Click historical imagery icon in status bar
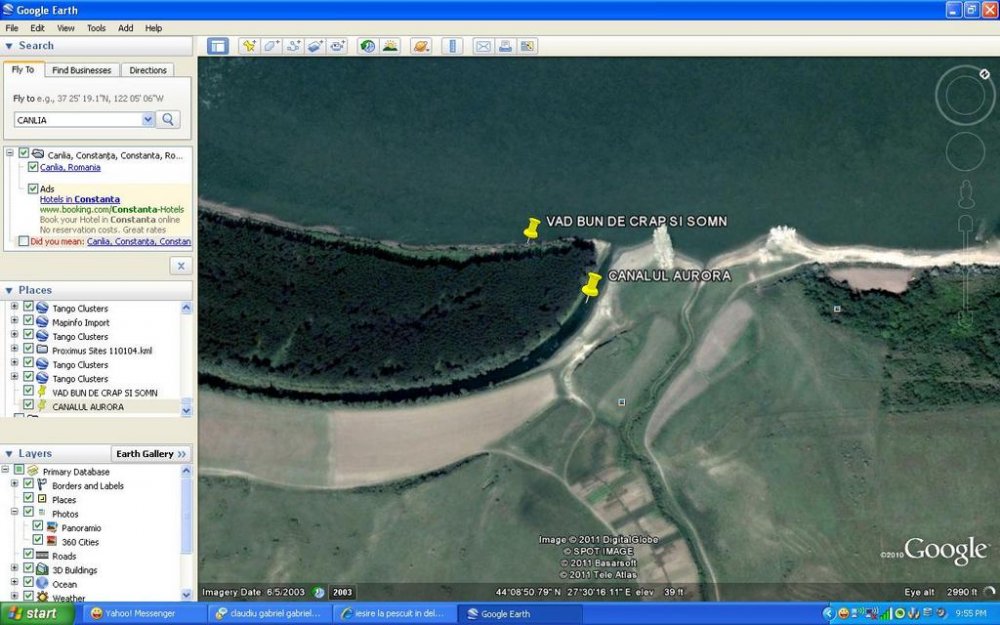 point(319,592)
